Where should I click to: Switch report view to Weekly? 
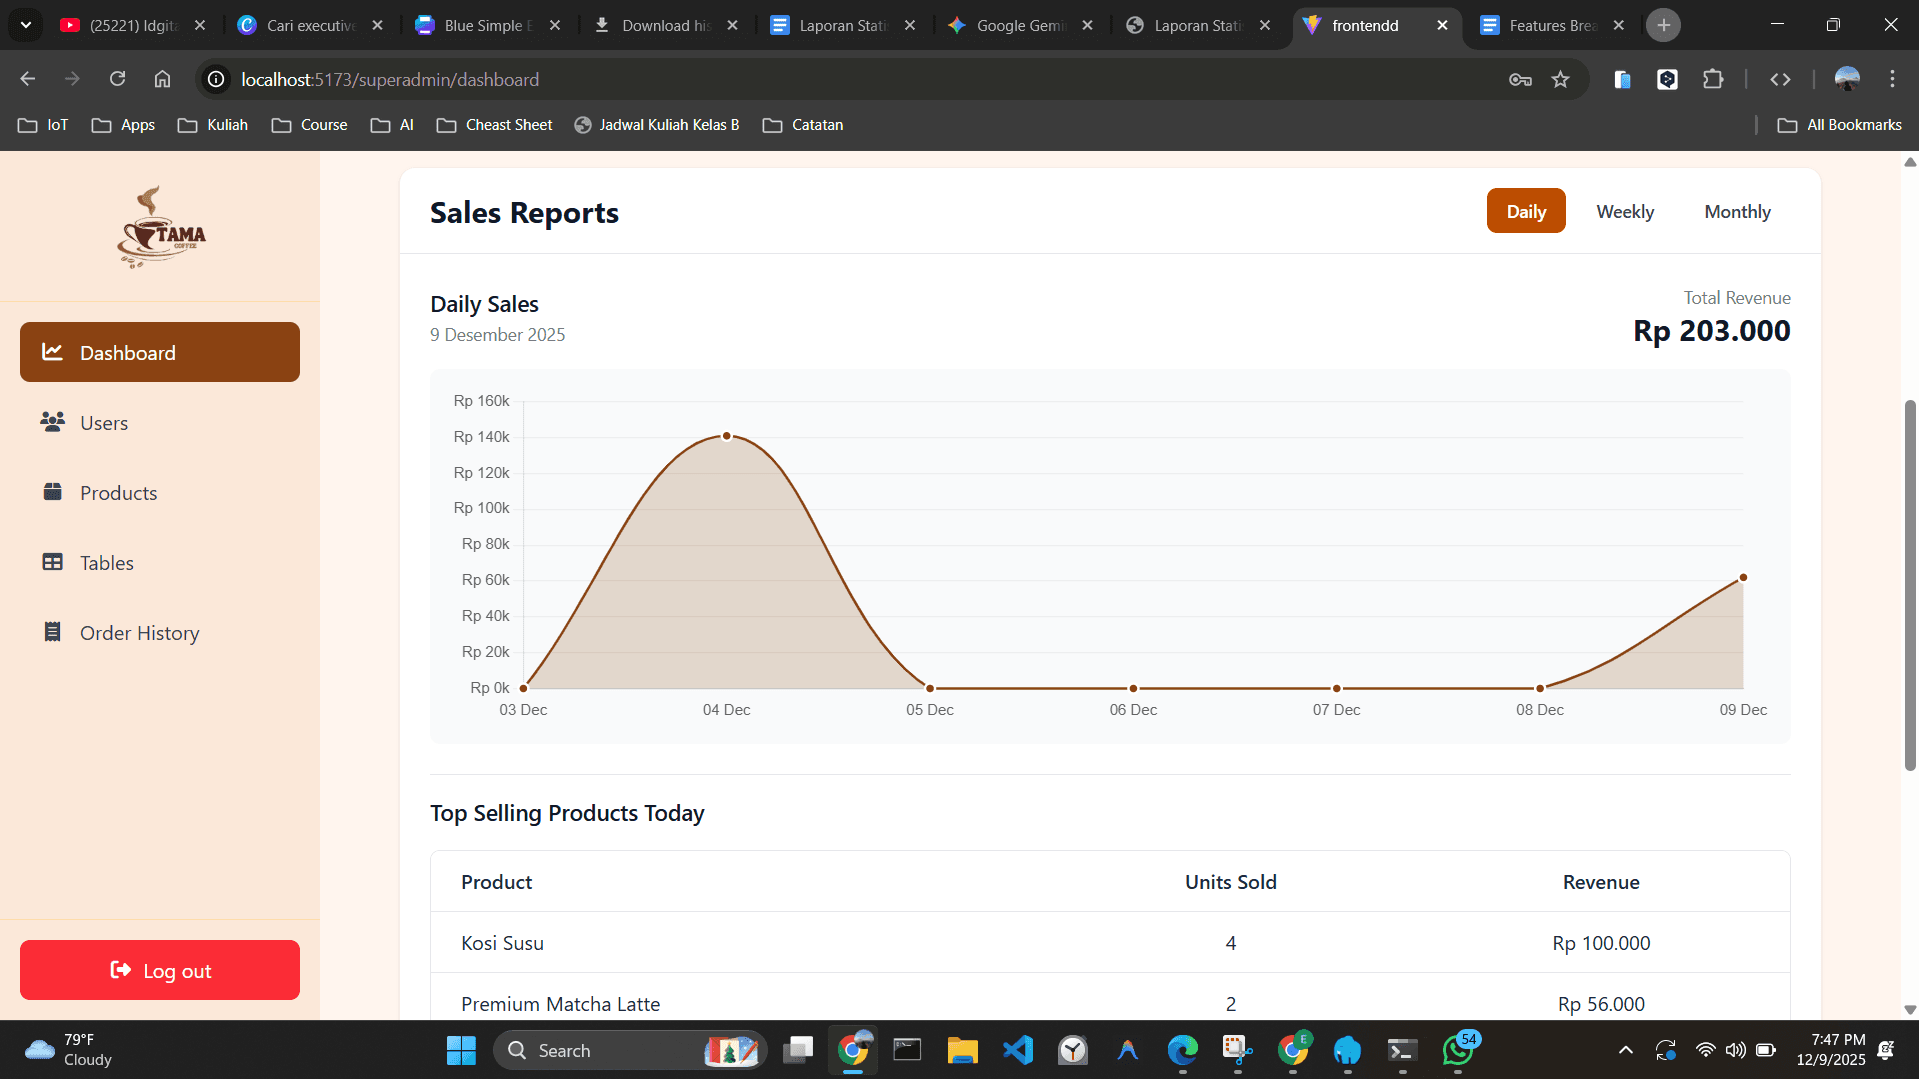[1624, 211]
